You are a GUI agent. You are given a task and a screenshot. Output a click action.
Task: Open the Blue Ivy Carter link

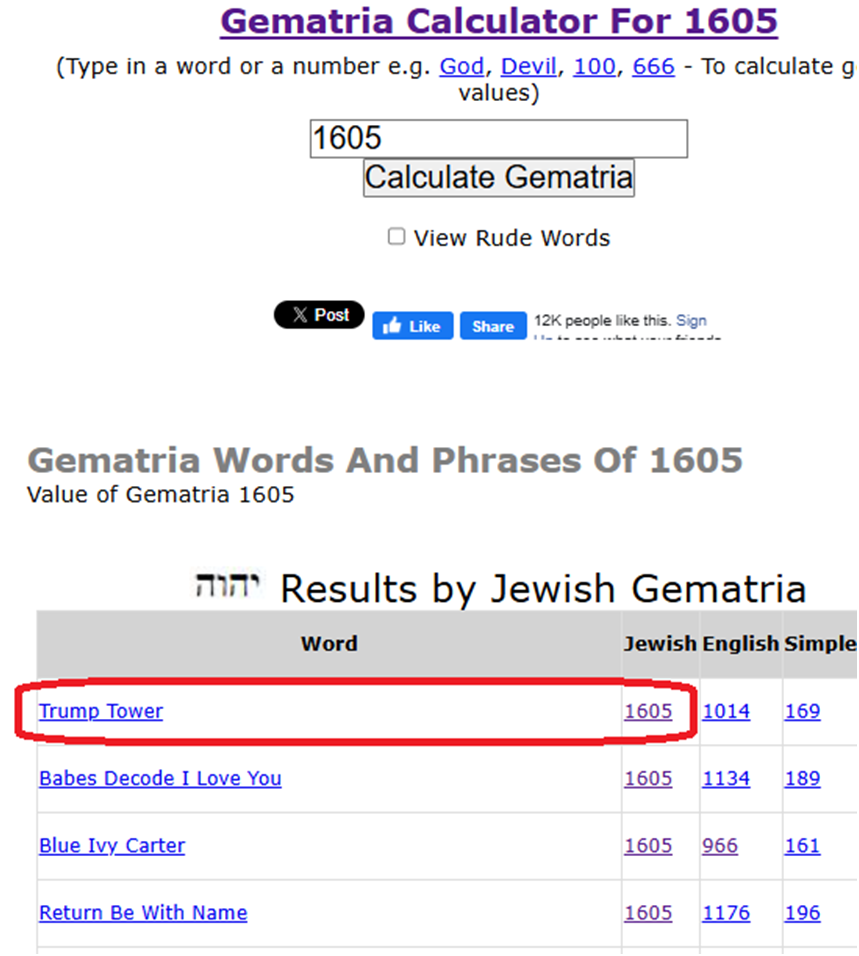112,845
